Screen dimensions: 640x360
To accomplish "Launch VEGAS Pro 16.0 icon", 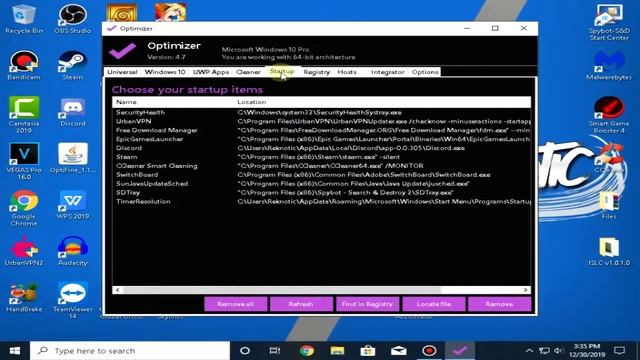I will tap(24, 161).
